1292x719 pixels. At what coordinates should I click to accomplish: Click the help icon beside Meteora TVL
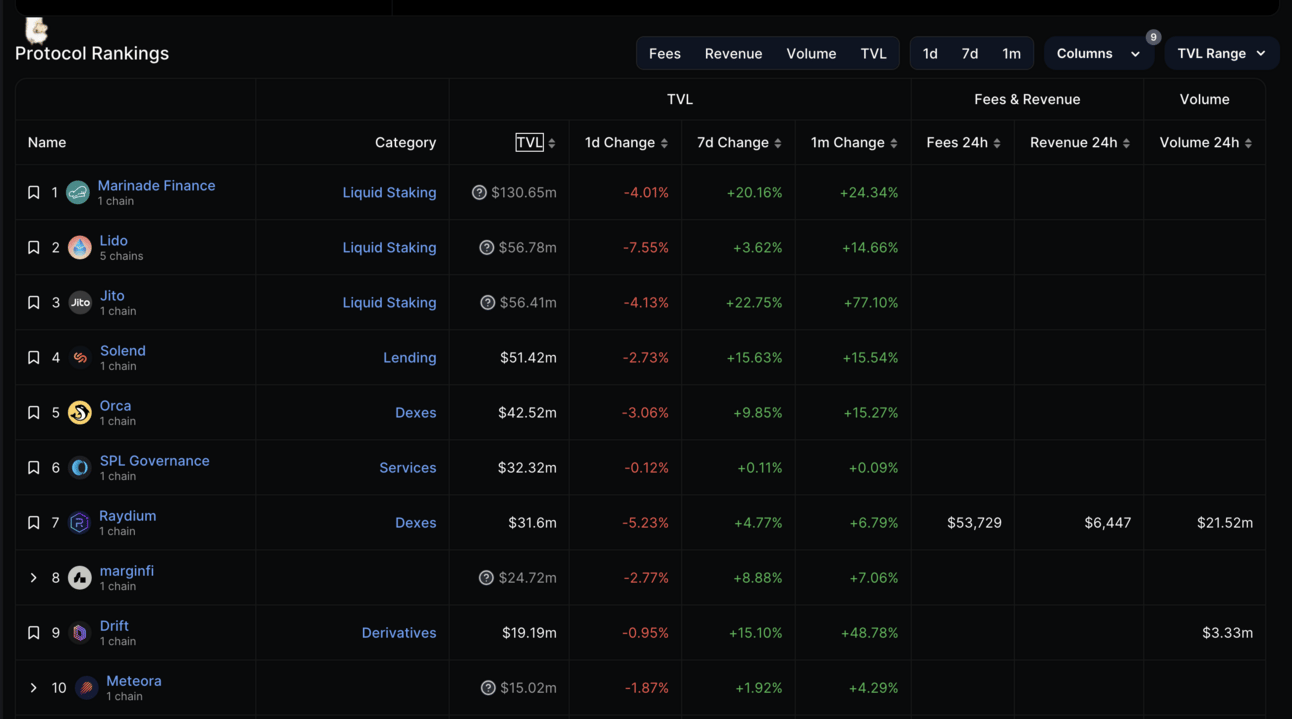(x=488, y=687)
